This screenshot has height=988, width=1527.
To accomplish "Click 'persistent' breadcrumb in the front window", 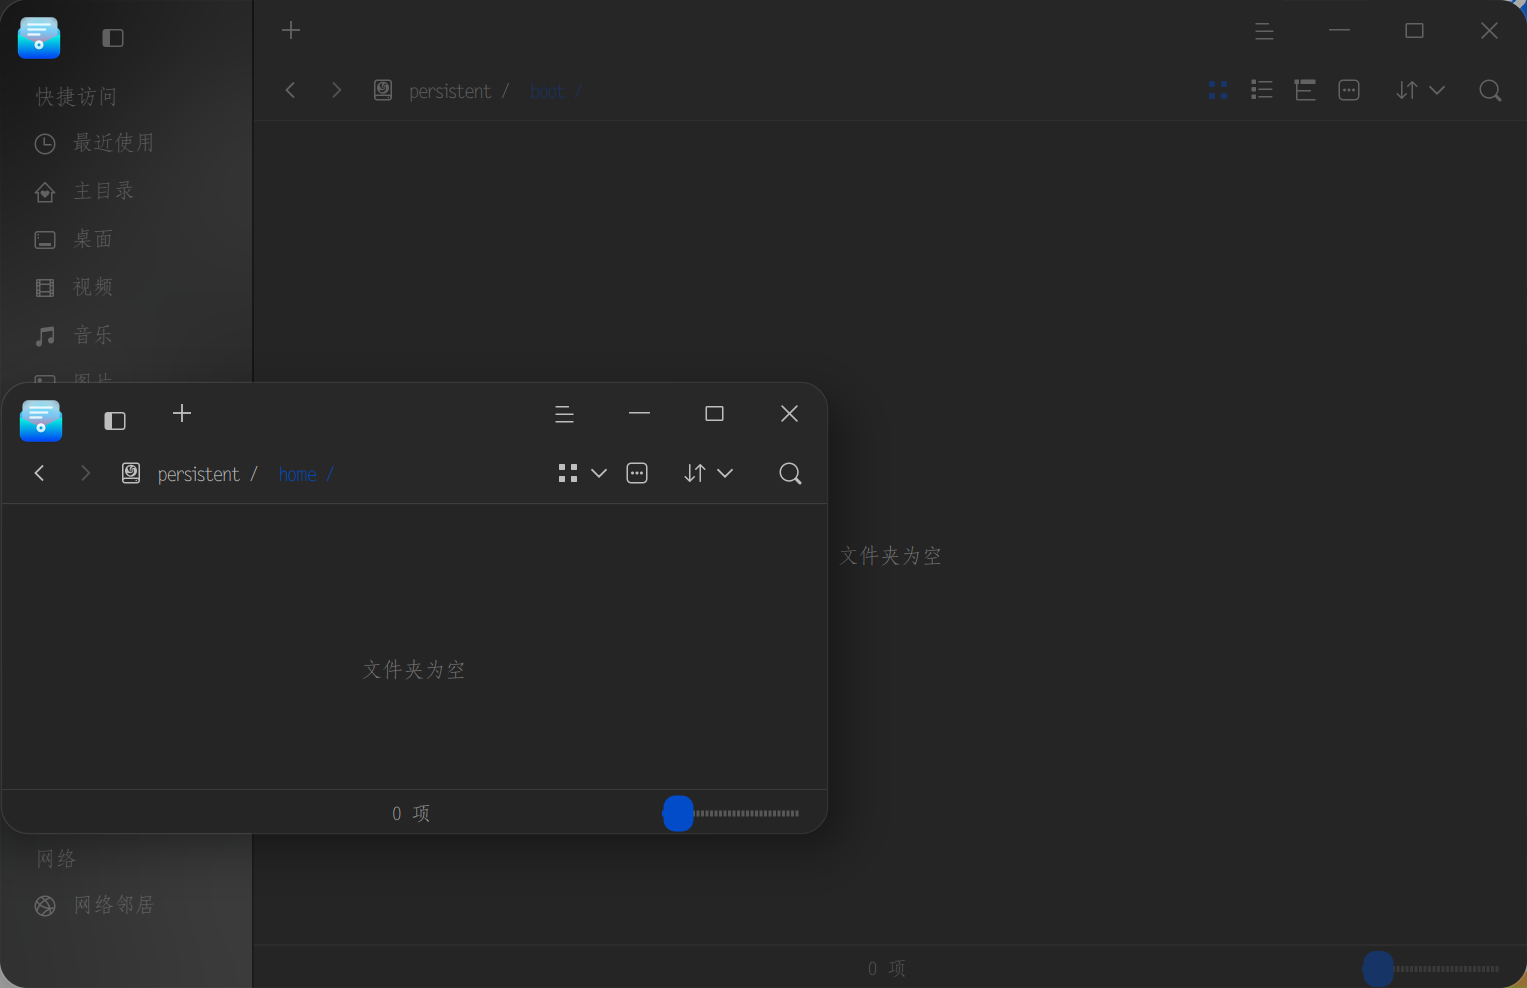I will click(x=198, y=474).
